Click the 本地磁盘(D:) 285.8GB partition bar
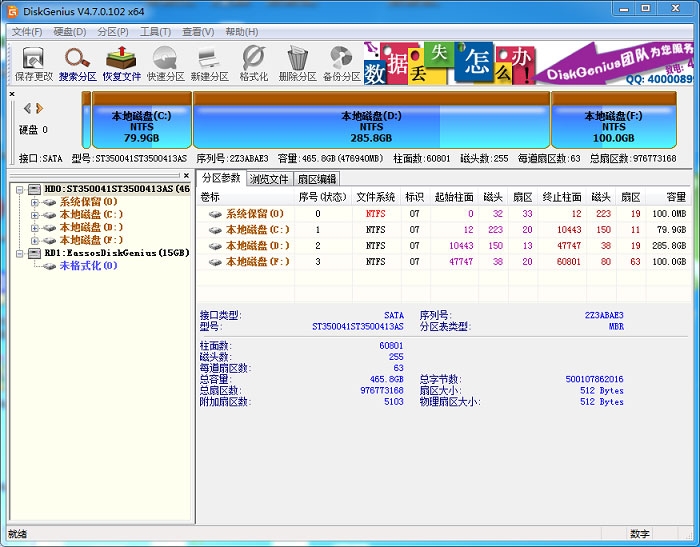 371,126
